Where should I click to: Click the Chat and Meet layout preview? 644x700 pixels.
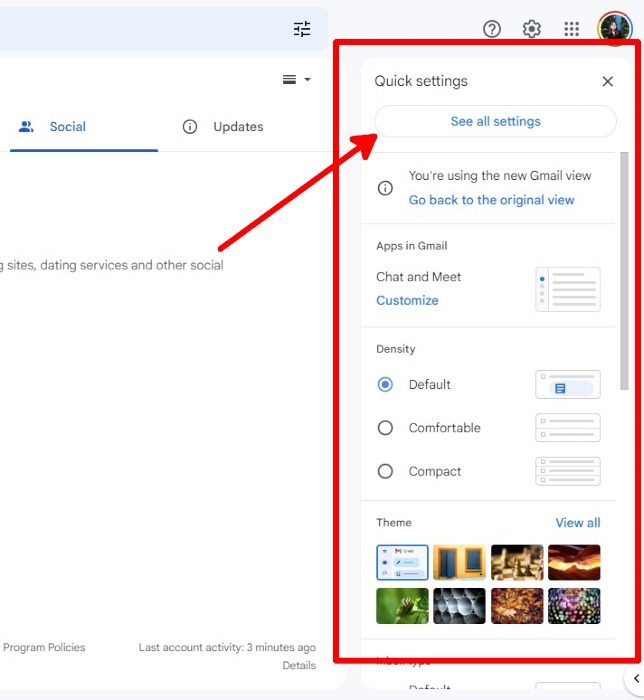pyautogui.click(x=568, y=289)
